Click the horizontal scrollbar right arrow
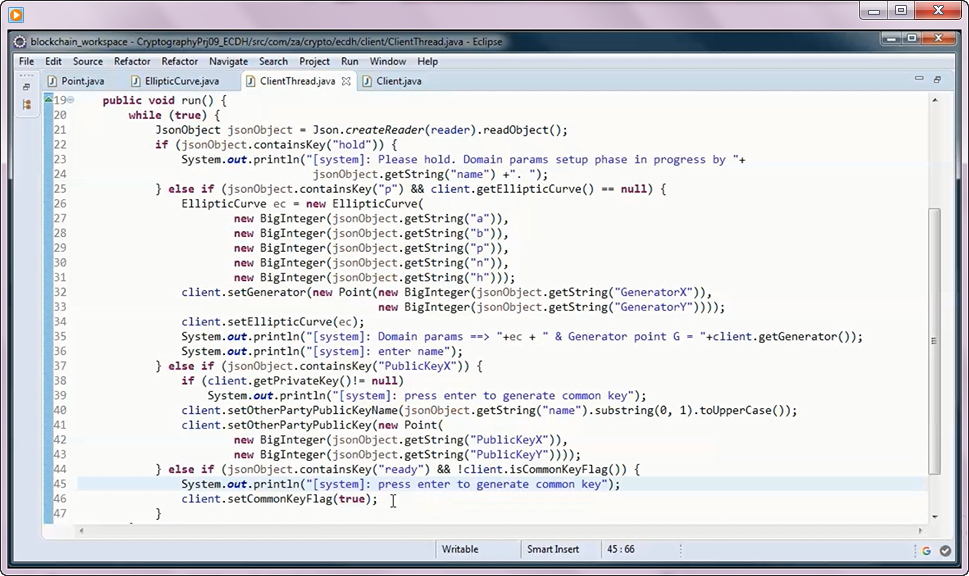 click(x=920, y=530)
